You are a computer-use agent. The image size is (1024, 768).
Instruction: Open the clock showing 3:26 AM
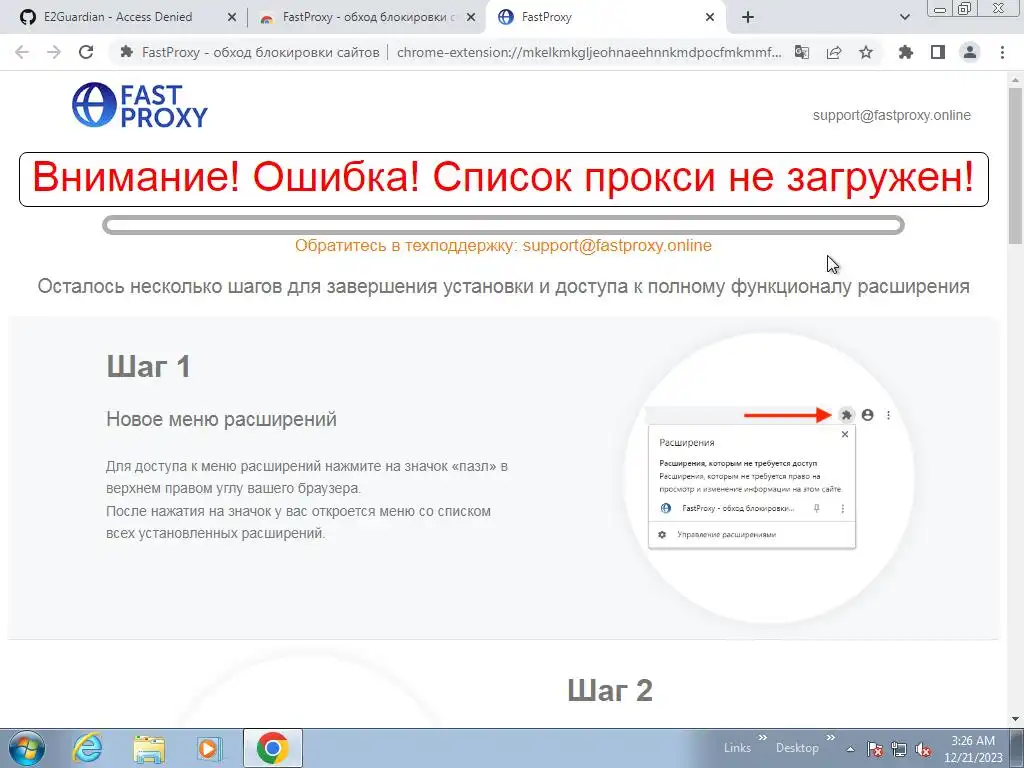[x=973, y=749]
